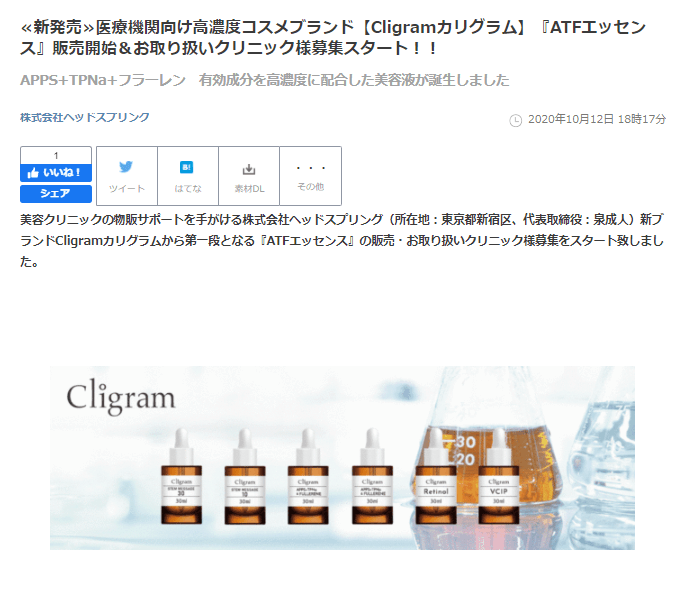Screen dimensions: 684x594
Task: Click the Retinol bottle in banner
Action: [x=436, y=476]
